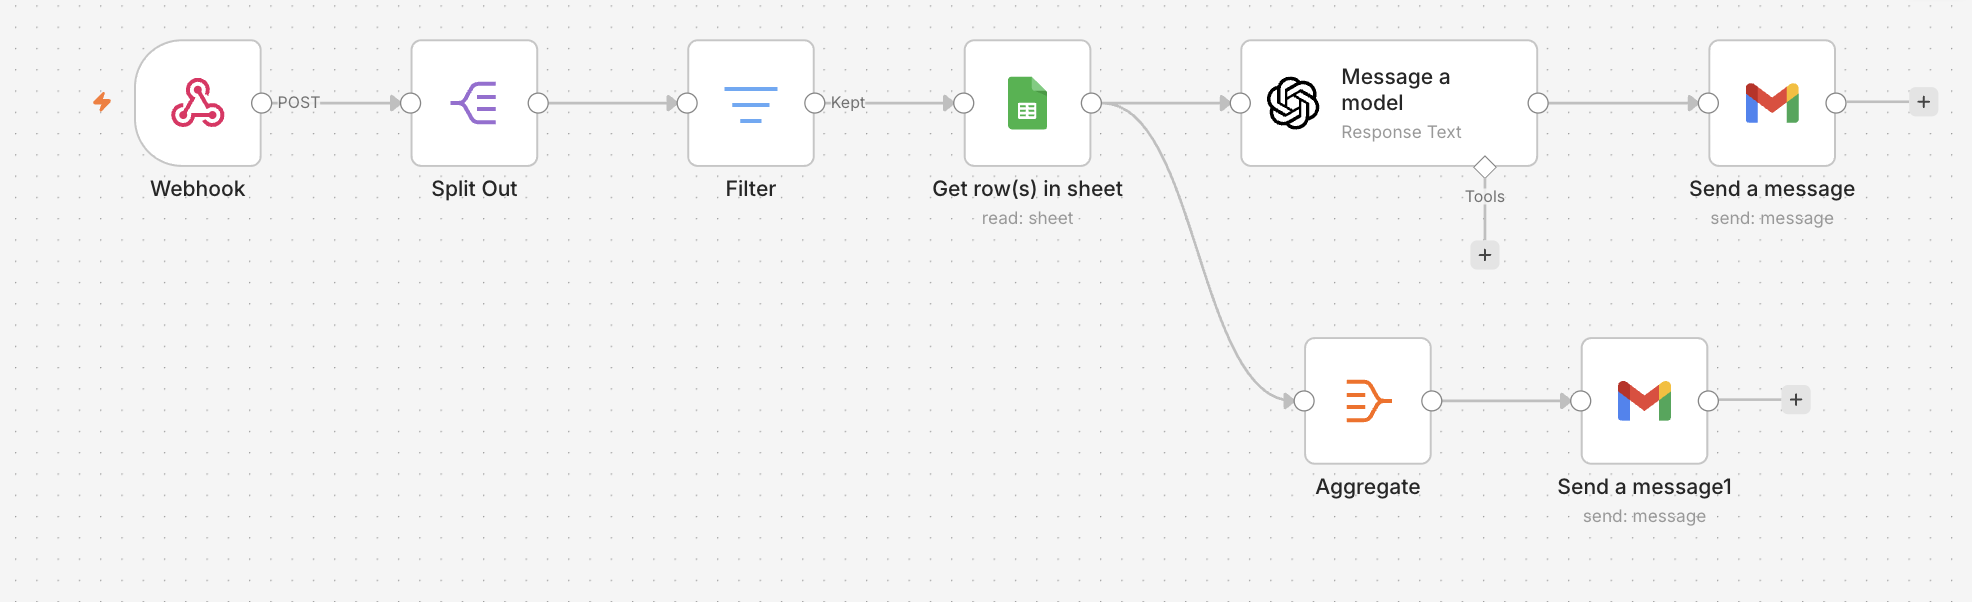Click Get row(s) in sheet output connector
The image size is (1972, 602).
pos(1091,103)
